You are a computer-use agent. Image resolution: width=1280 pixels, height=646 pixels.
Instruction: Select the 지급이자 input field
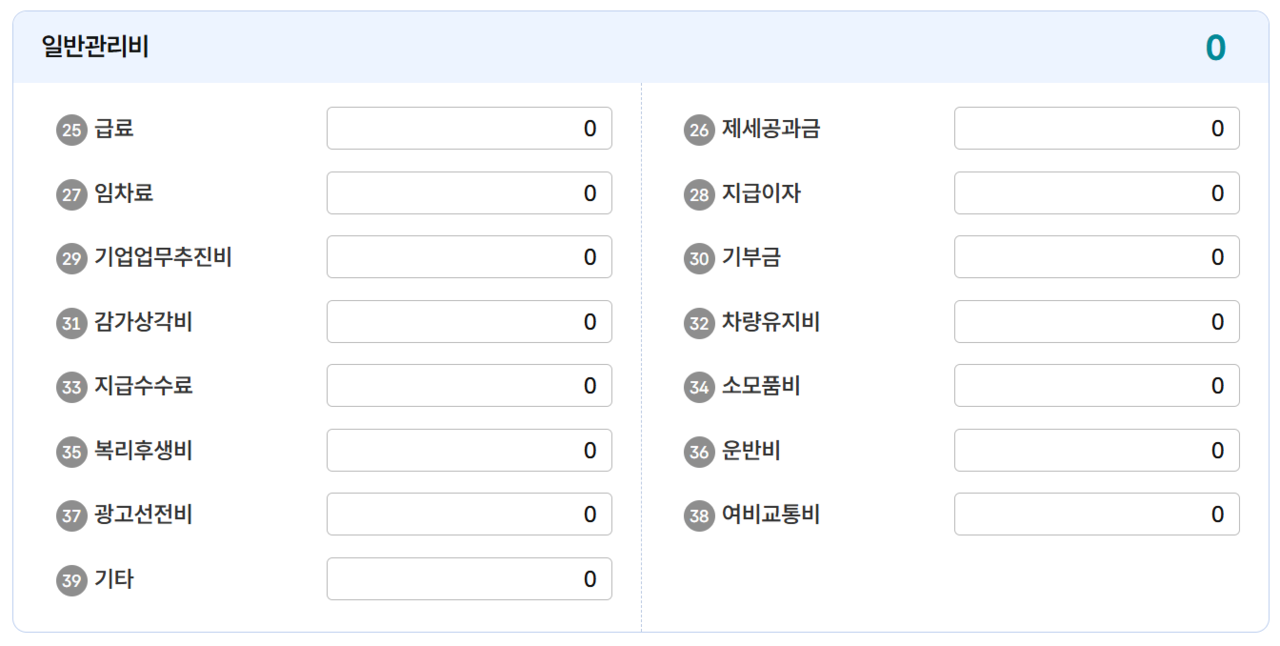(1097, 193)
